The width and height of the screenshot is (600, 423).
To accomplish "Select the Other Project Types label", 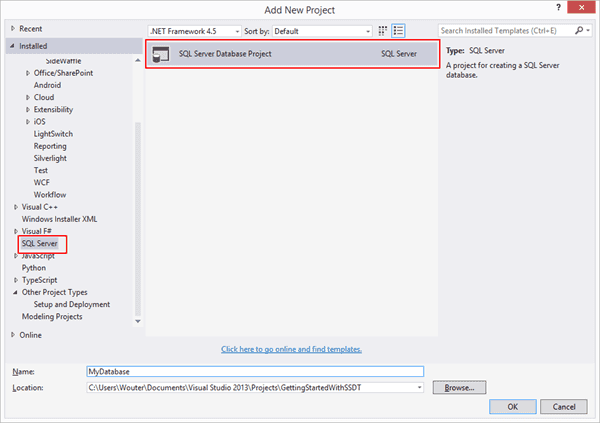I will (55, 292).
